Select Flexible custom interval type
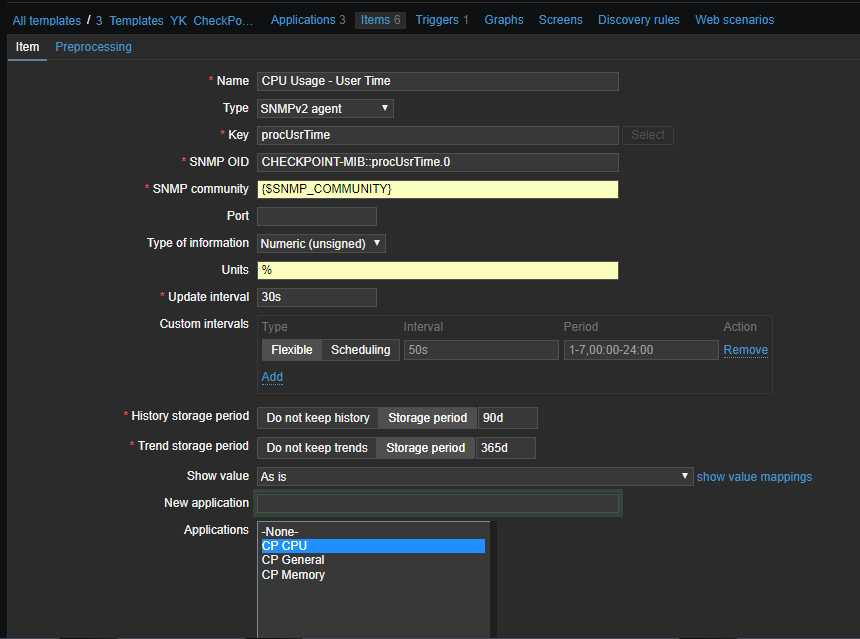 click(x=292, y=350)
